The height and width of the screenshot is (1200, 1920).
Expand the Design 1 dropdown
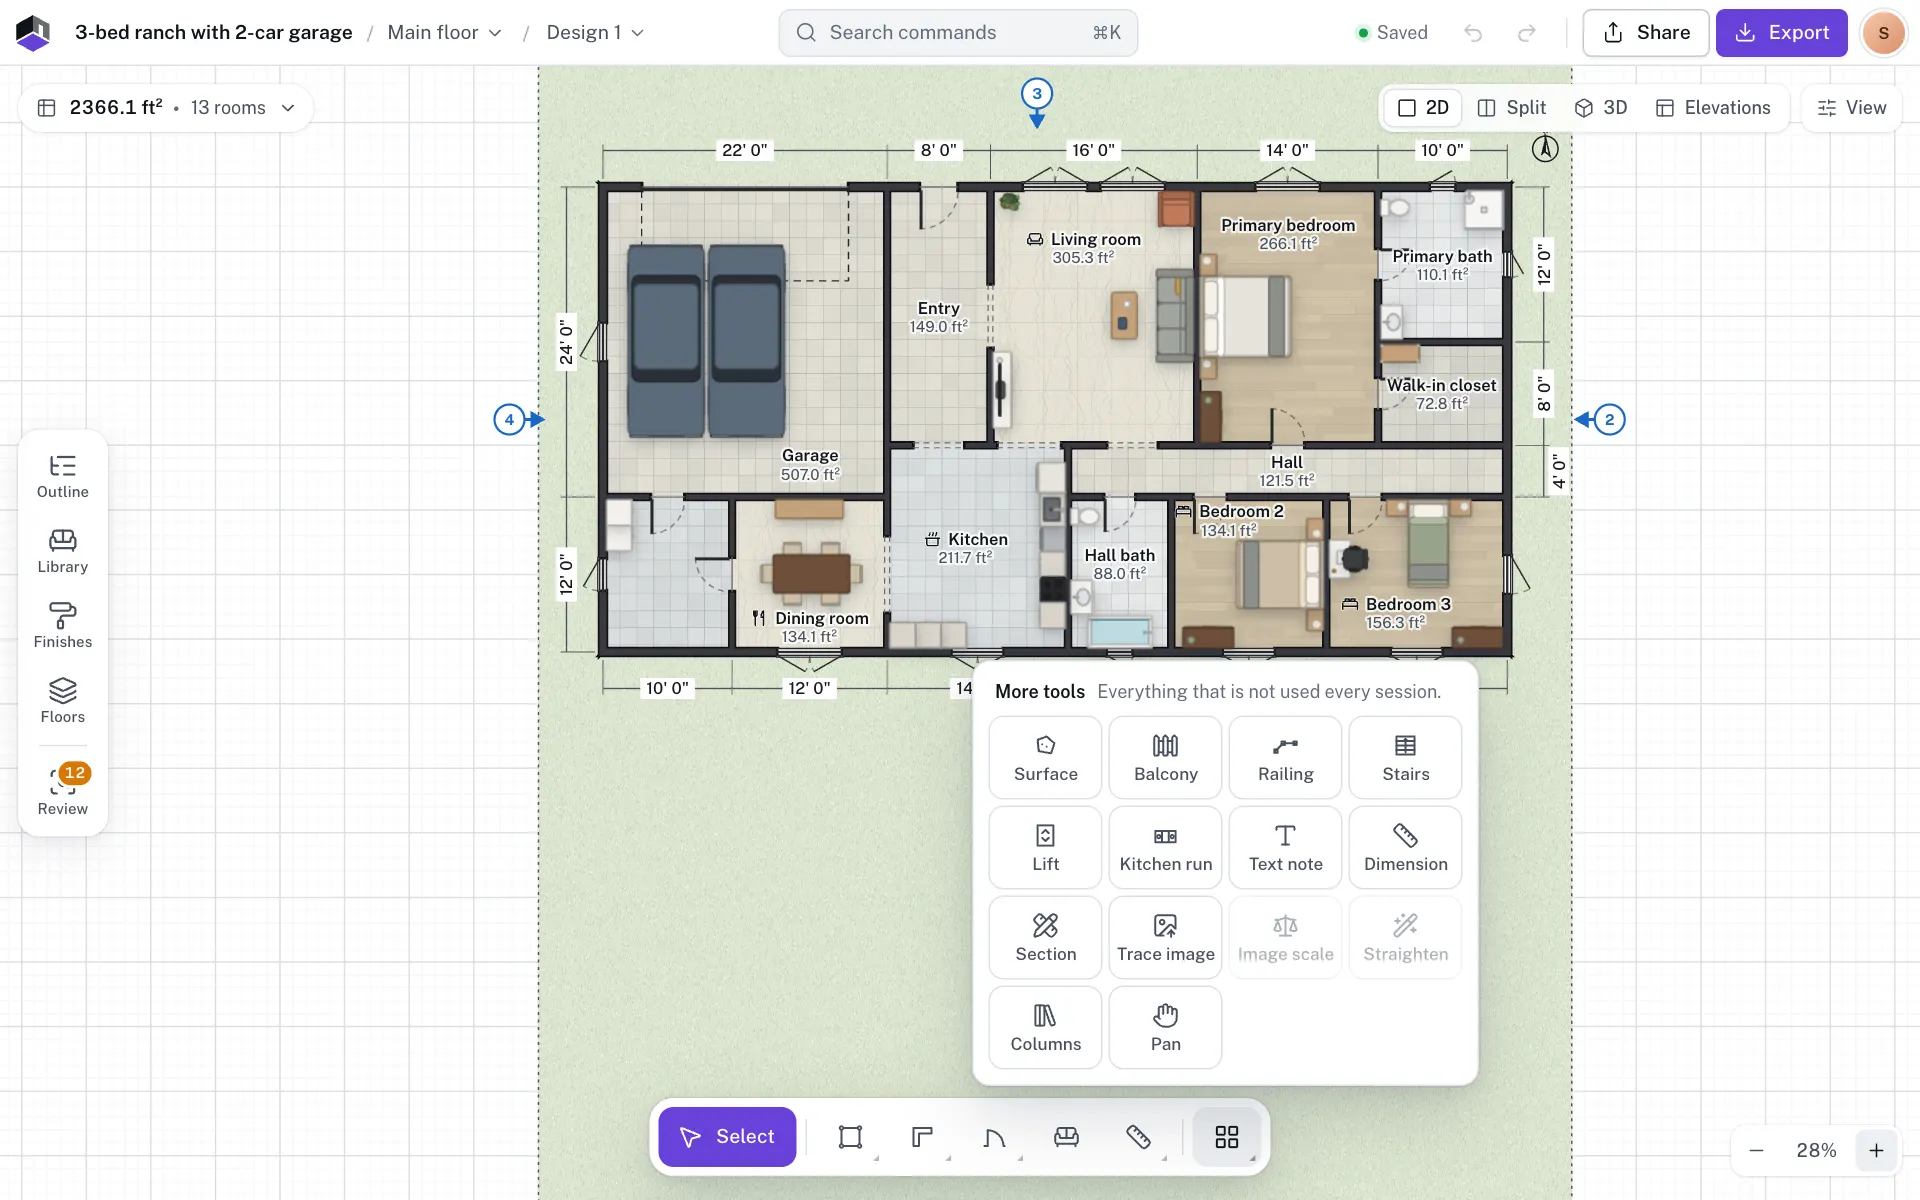click(595, 33)
